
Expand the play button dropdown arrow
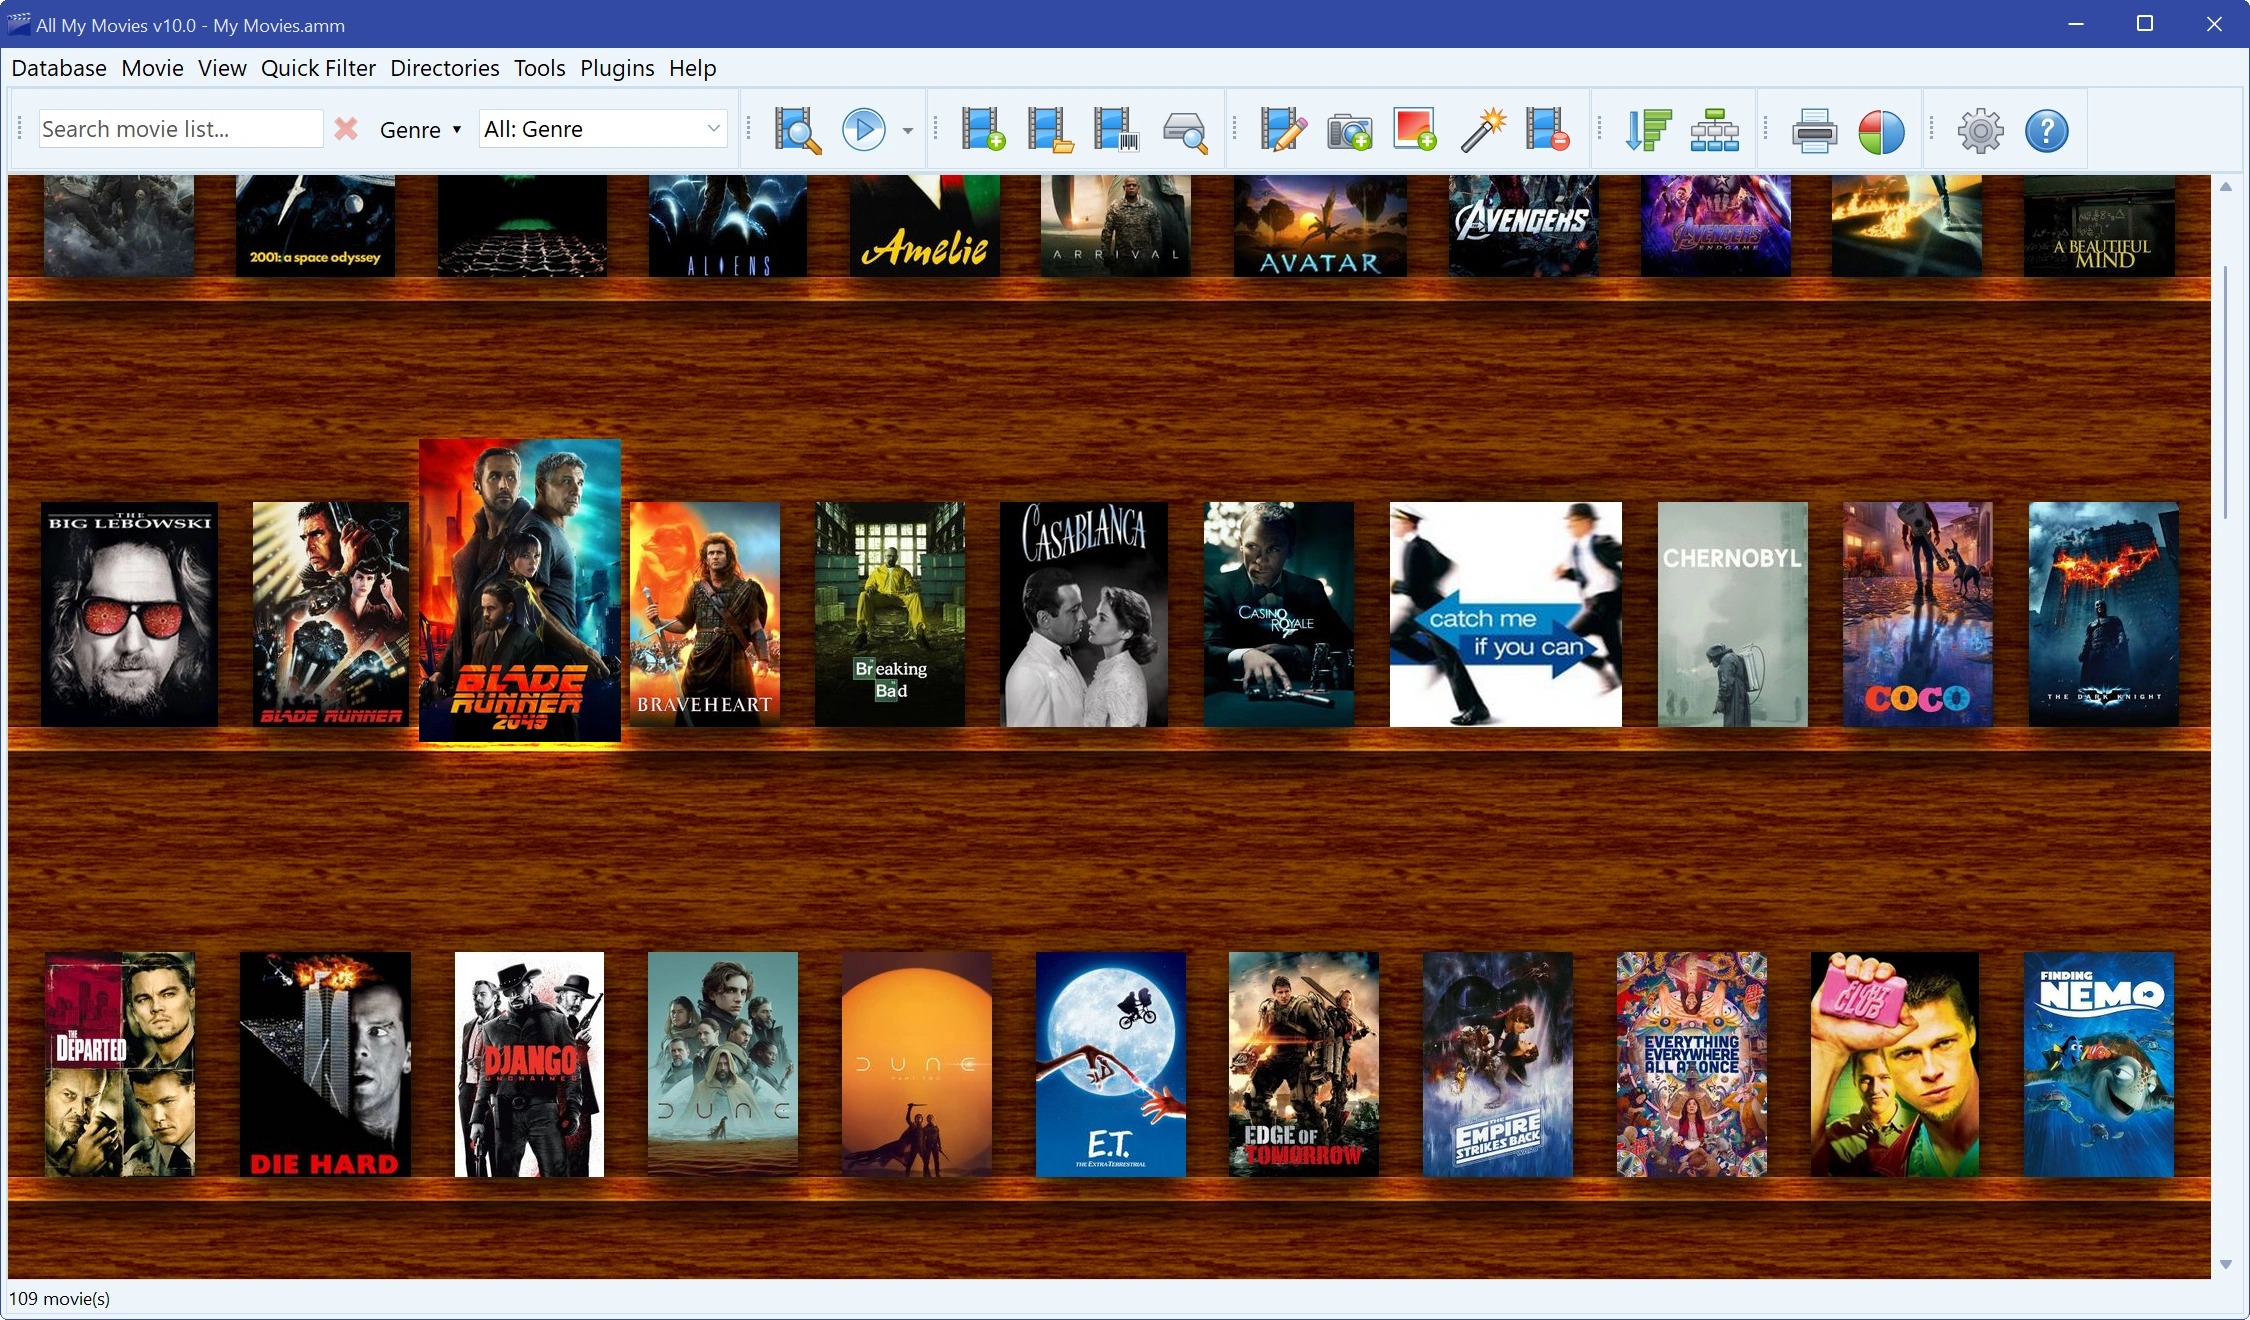[x=907, y=131]
